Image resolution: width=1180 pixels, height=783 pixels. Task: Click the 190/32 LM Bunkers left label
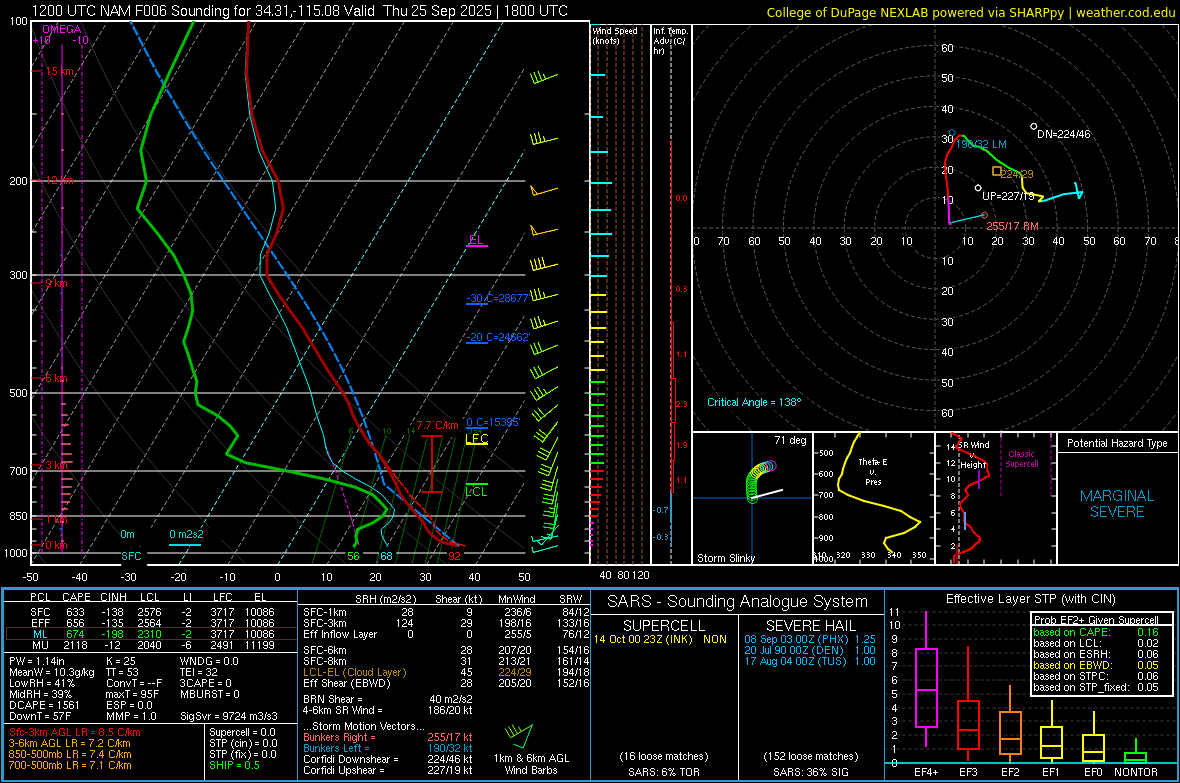tap(981, 144)
